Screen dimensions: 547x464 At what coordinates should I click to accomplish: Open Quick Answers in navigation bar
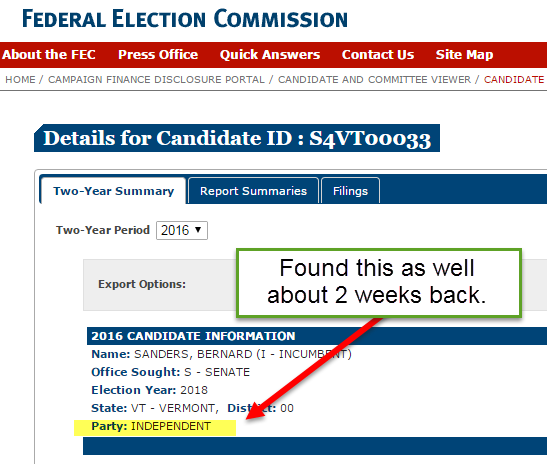pos(270,55)
